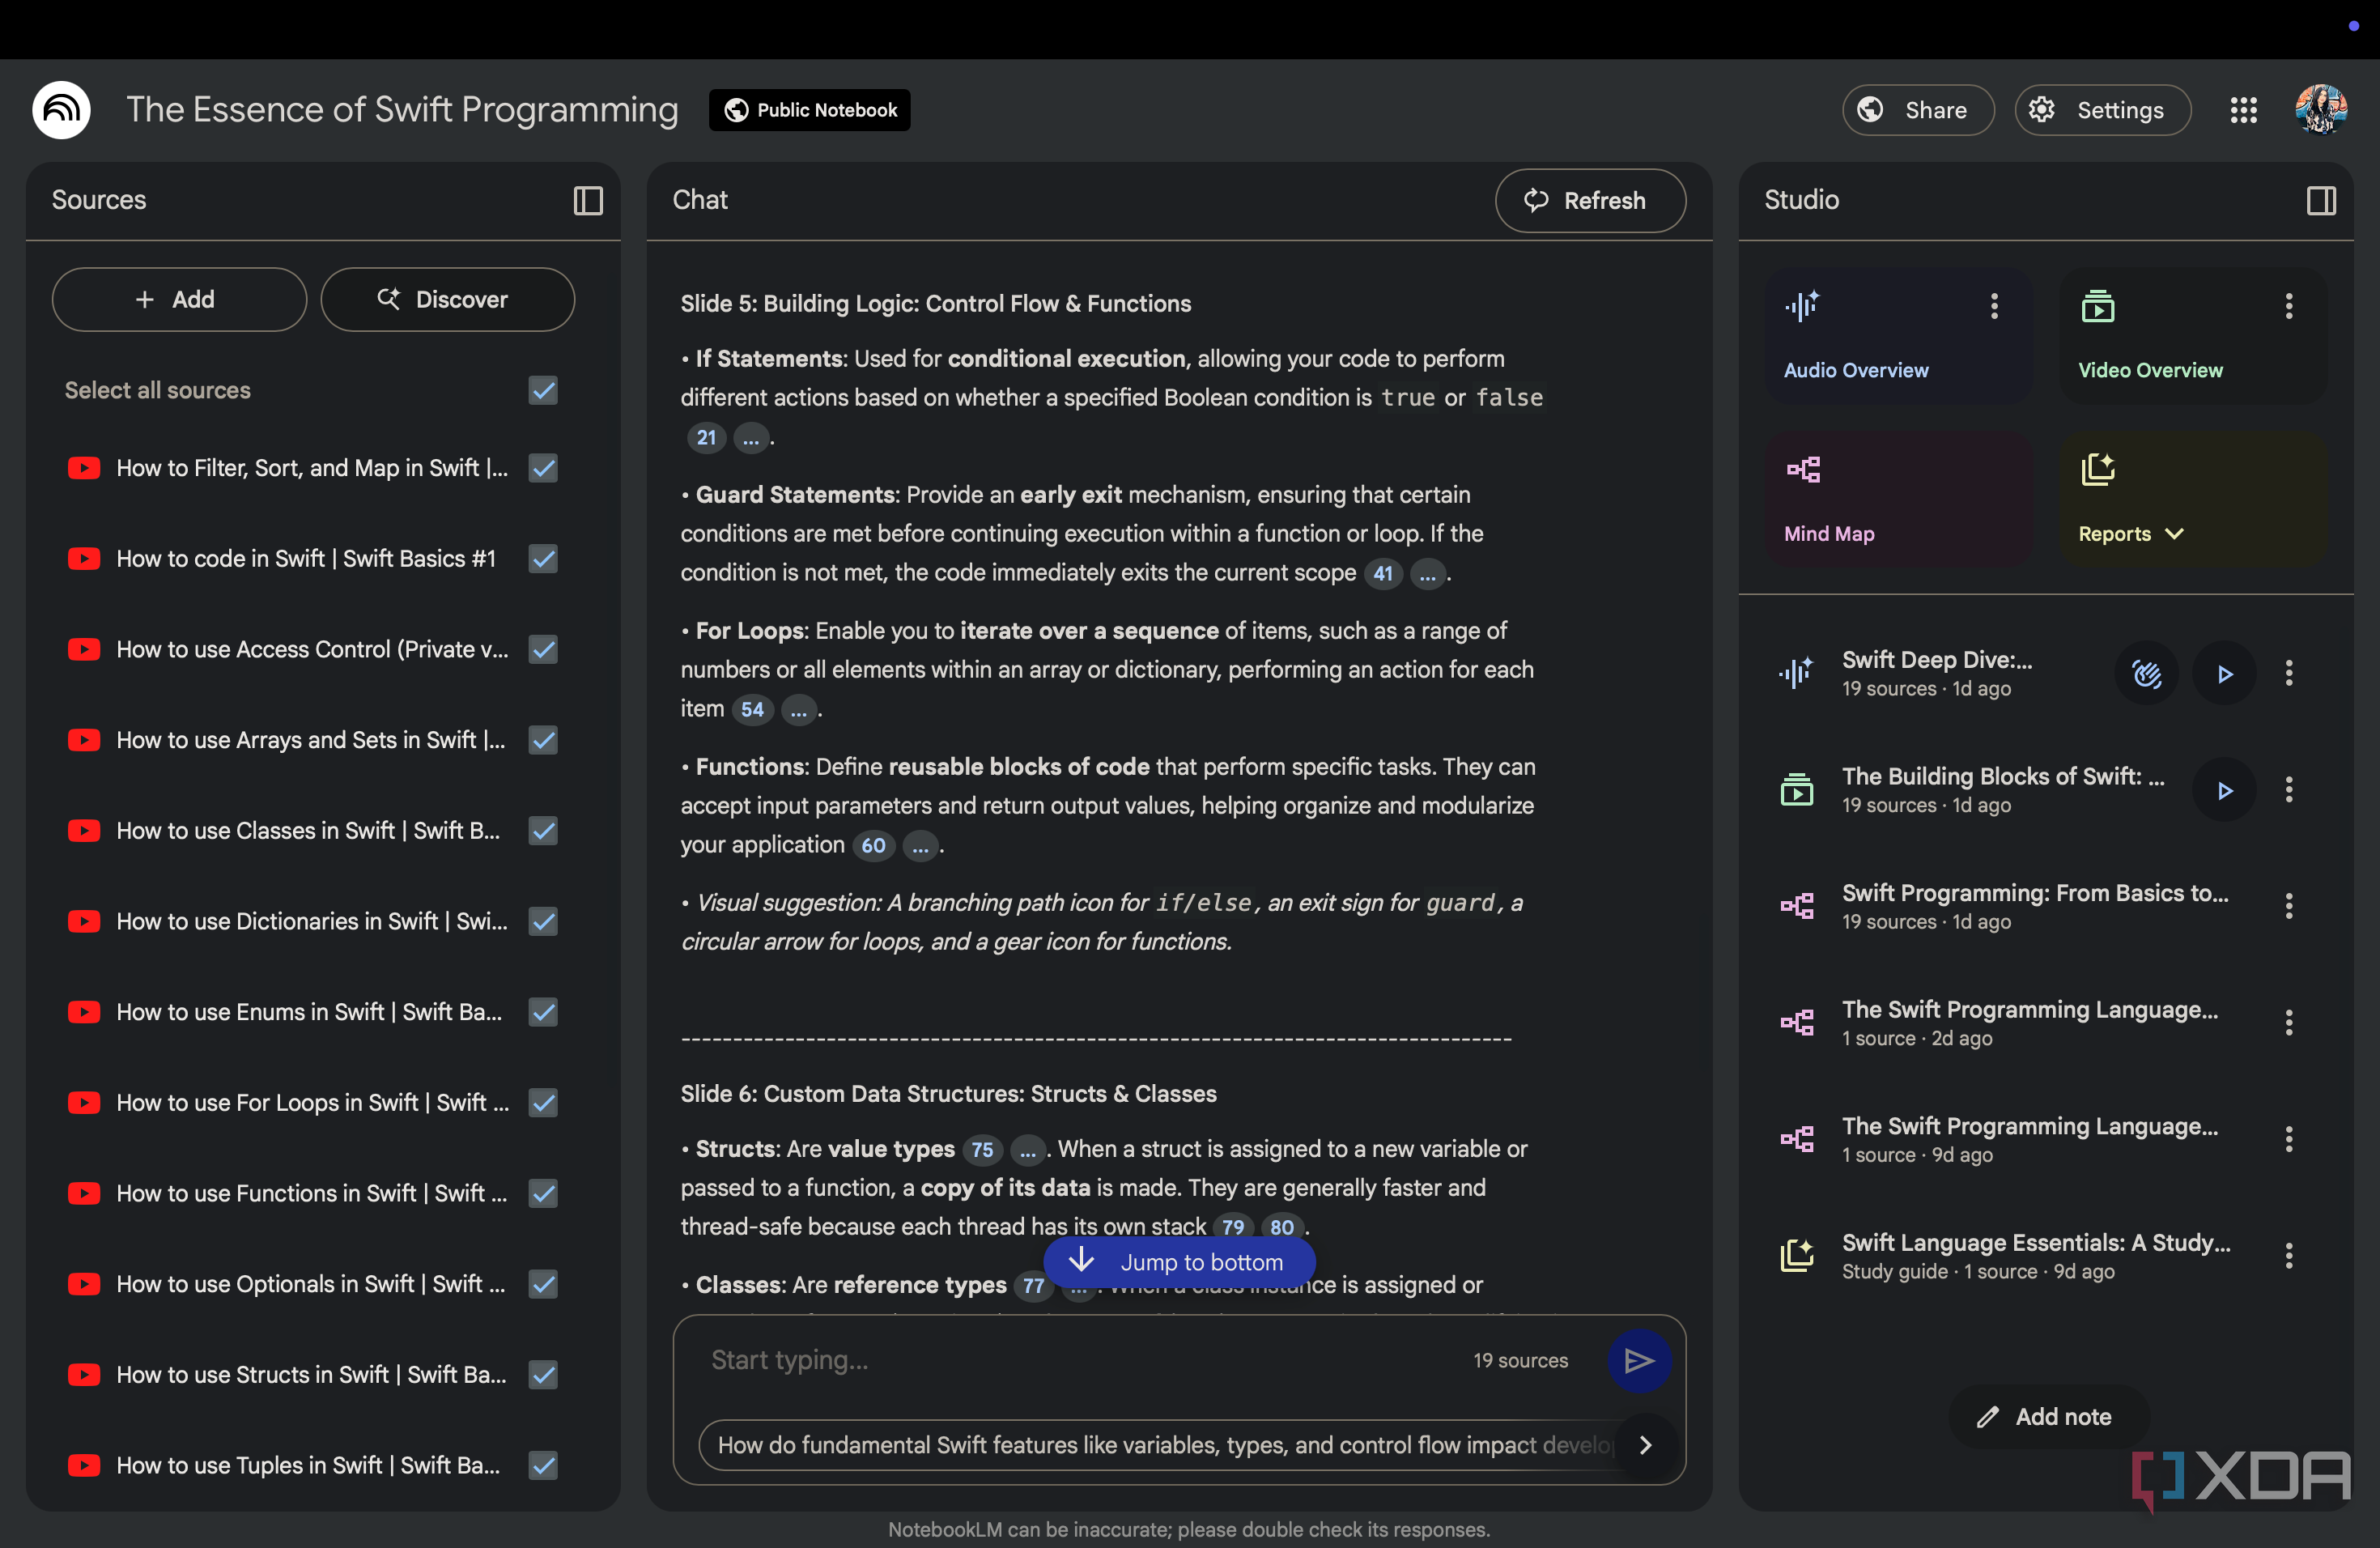The image size is (2380, 1548).
Task: Toggle How to use Tuples source checkbox
Action: (543, 1465)
